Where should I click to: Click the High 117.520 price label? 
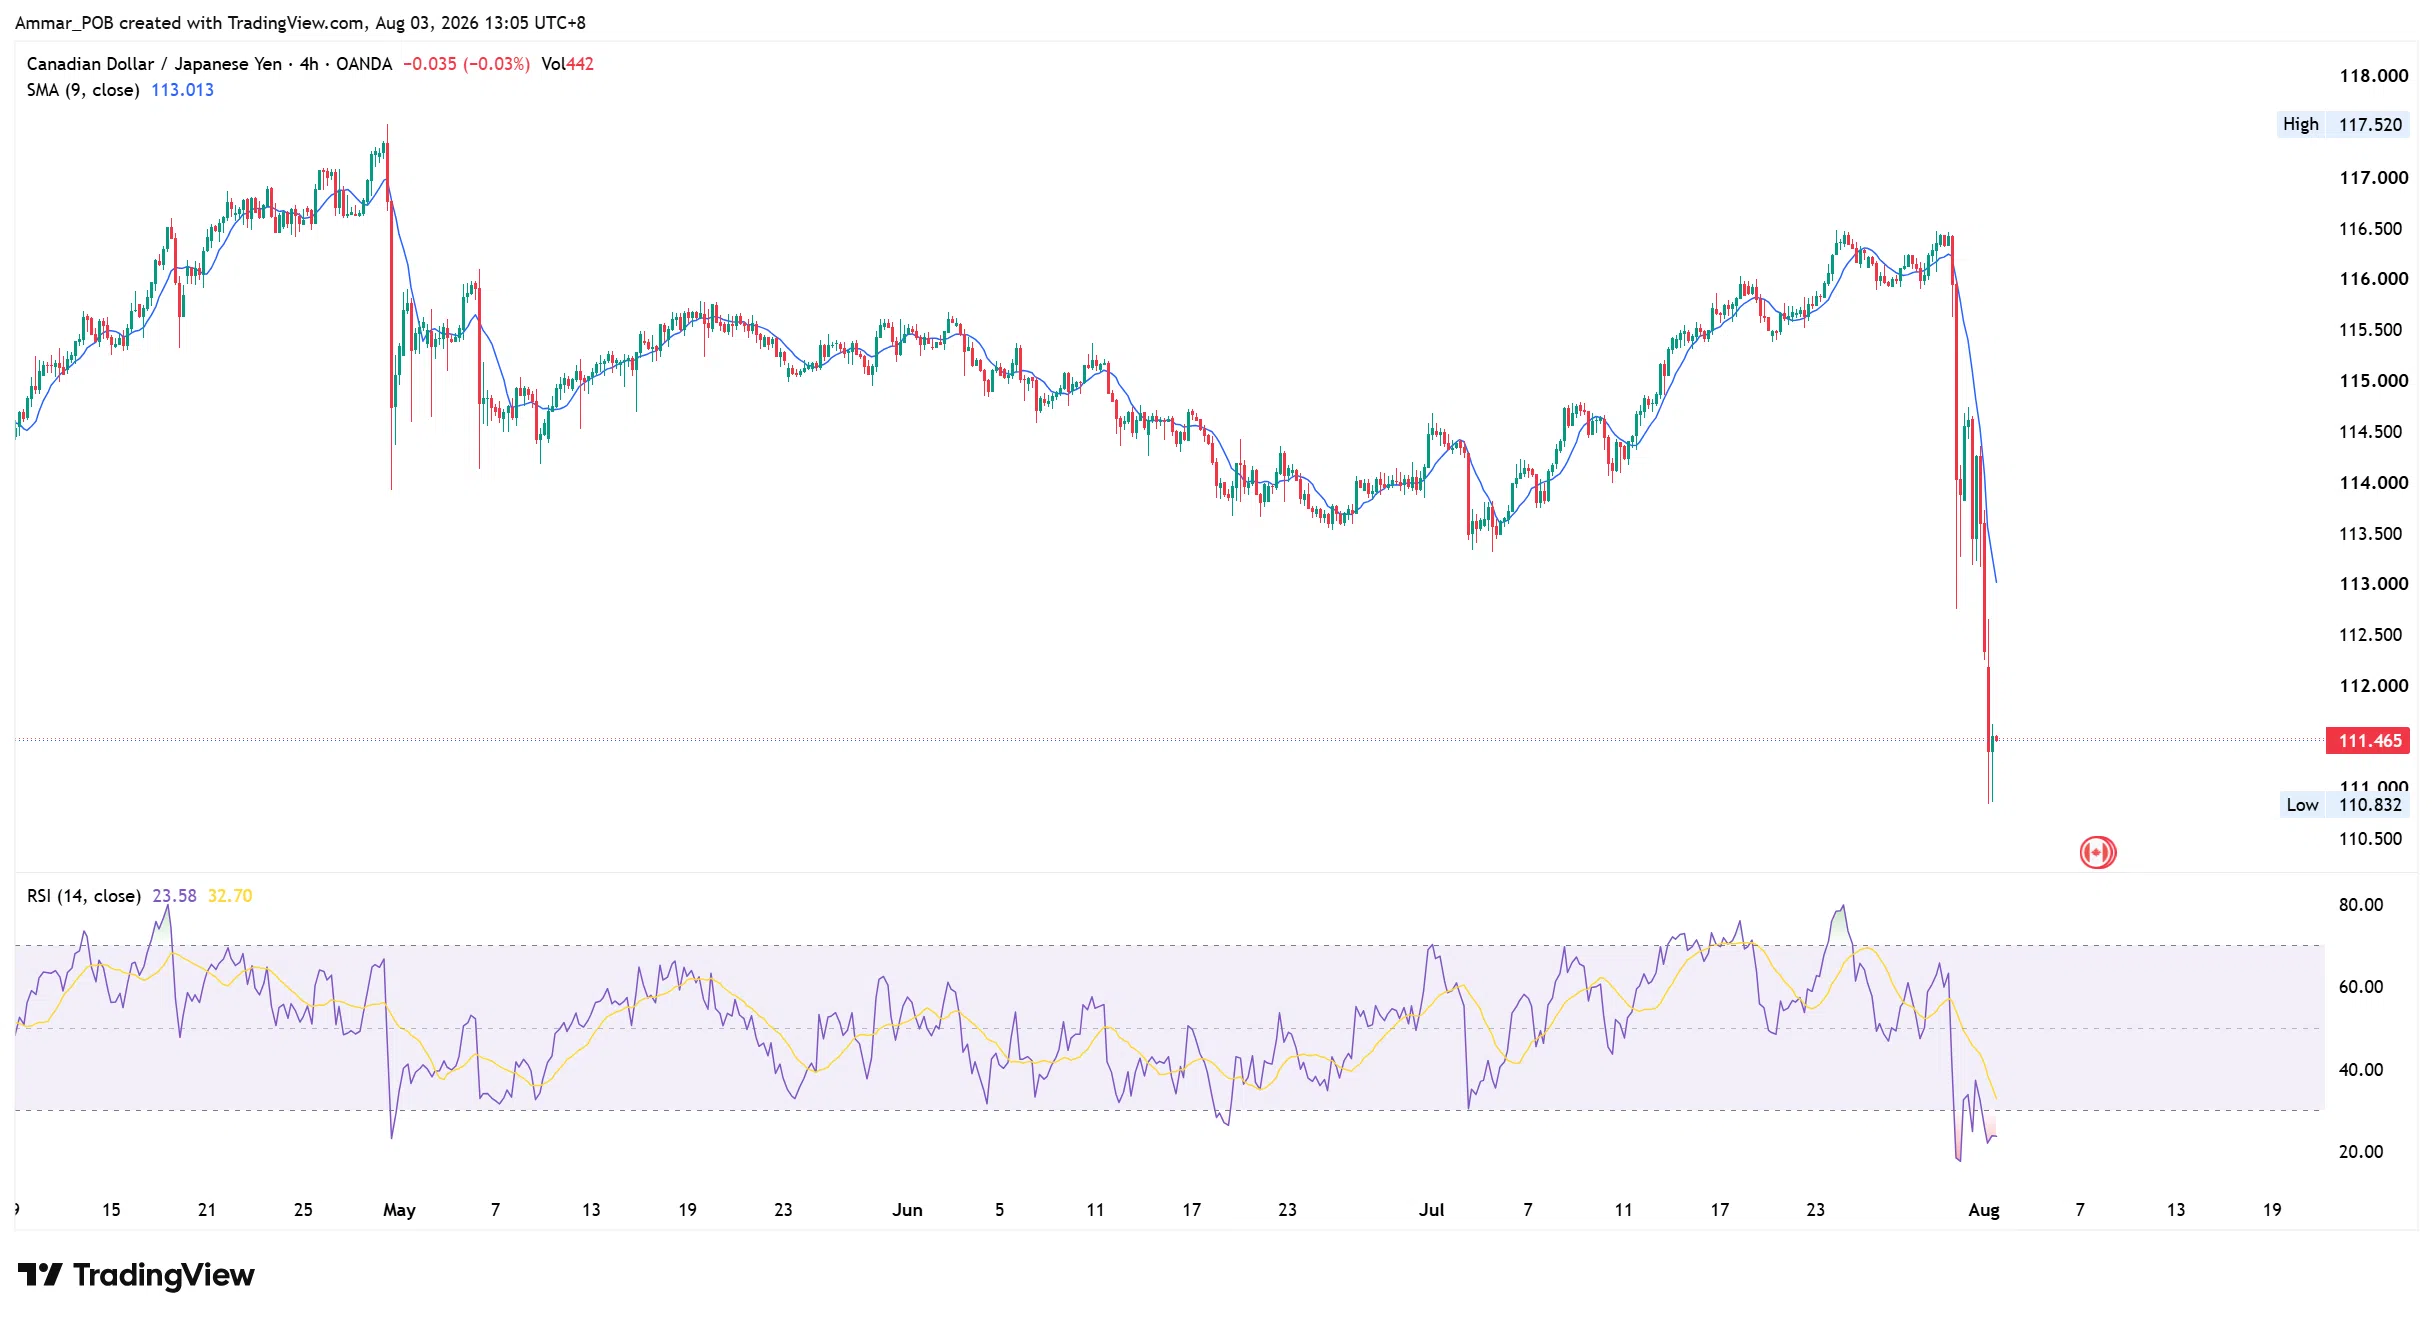click(x=2342, y=124)
